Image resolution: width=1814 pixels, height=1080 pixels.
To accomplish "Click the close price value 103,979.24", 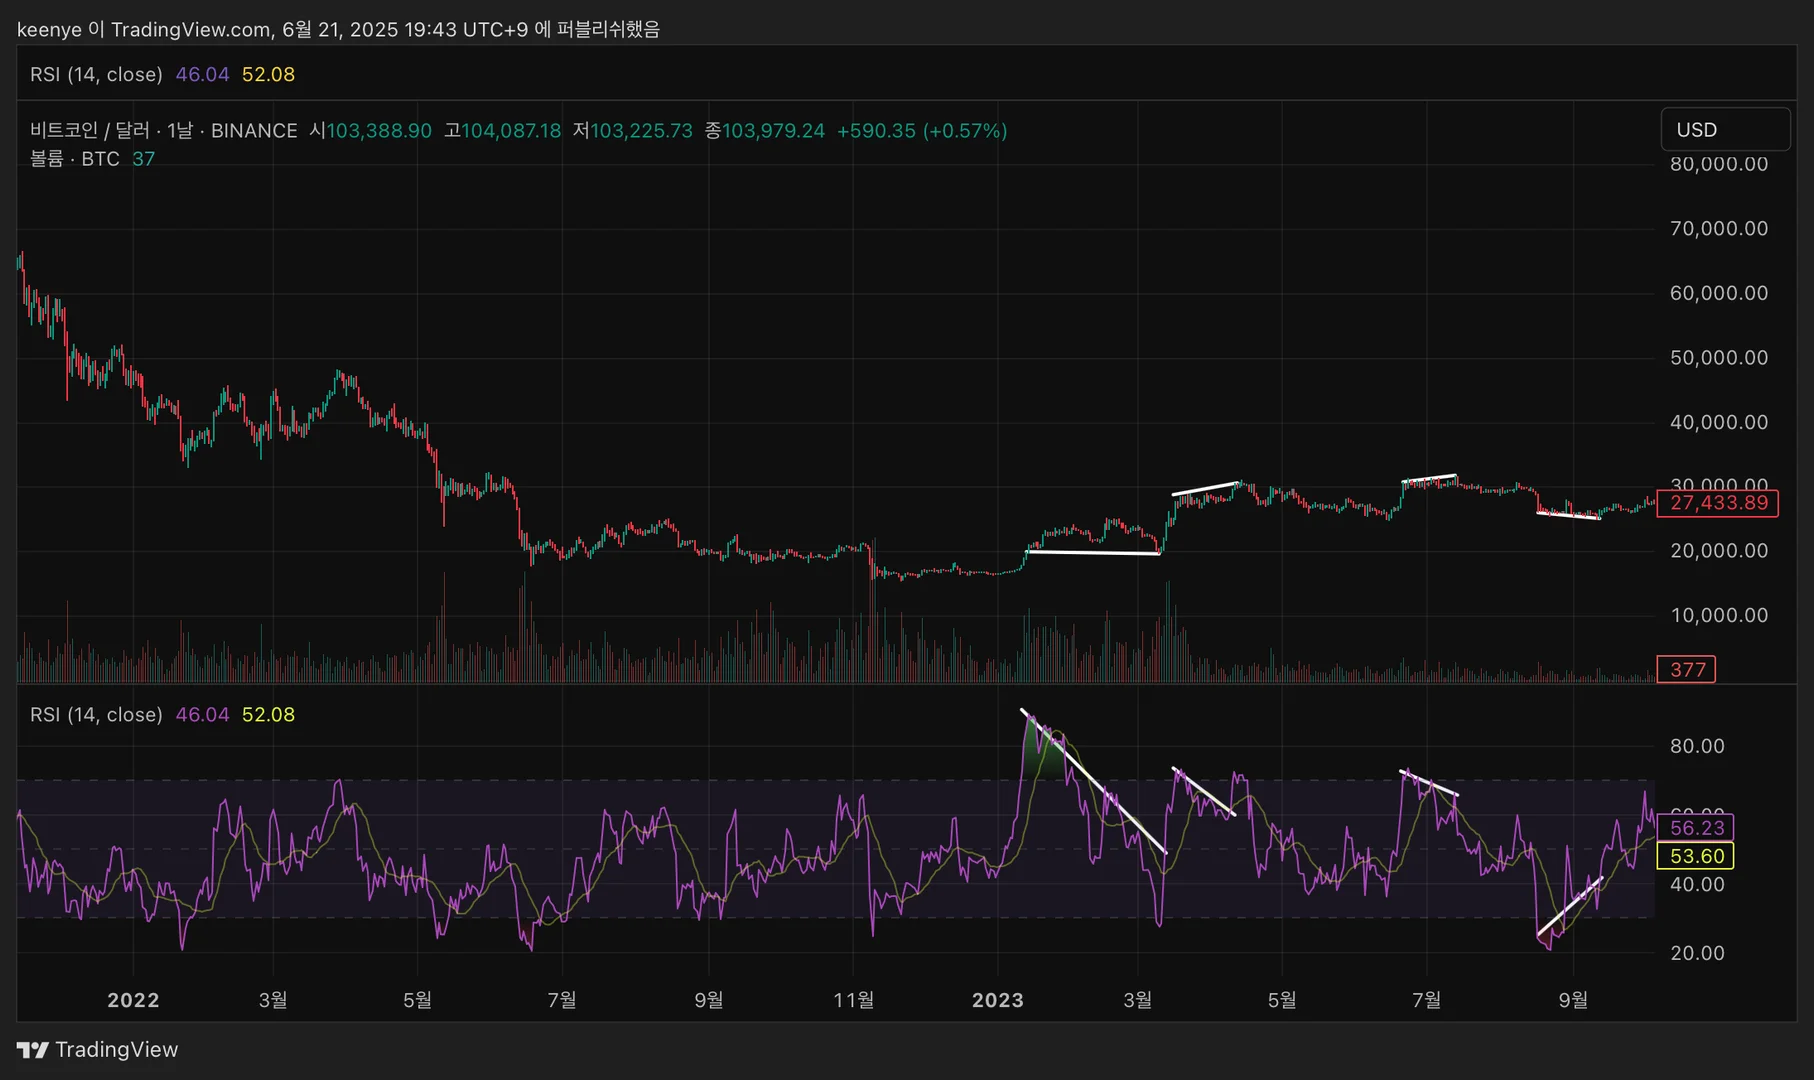I will (773, 131).
